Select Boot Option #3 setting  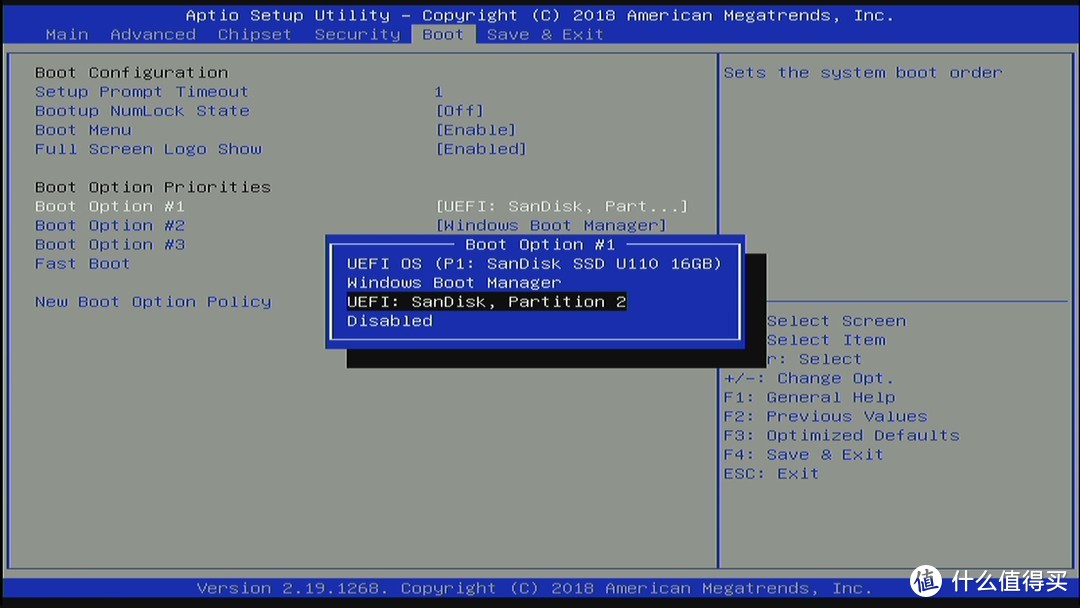tap(110, 244)
